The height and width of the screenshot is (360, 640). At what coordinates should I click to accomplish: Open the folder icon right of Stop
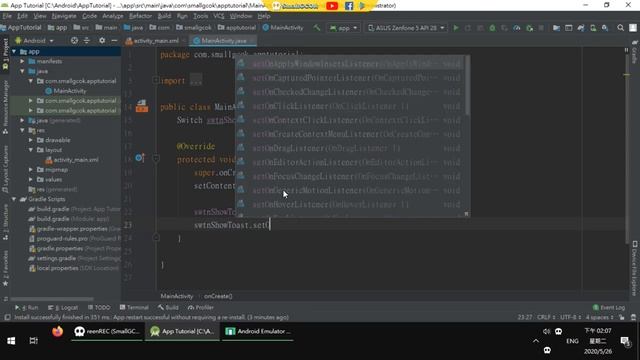coord(556,28)
